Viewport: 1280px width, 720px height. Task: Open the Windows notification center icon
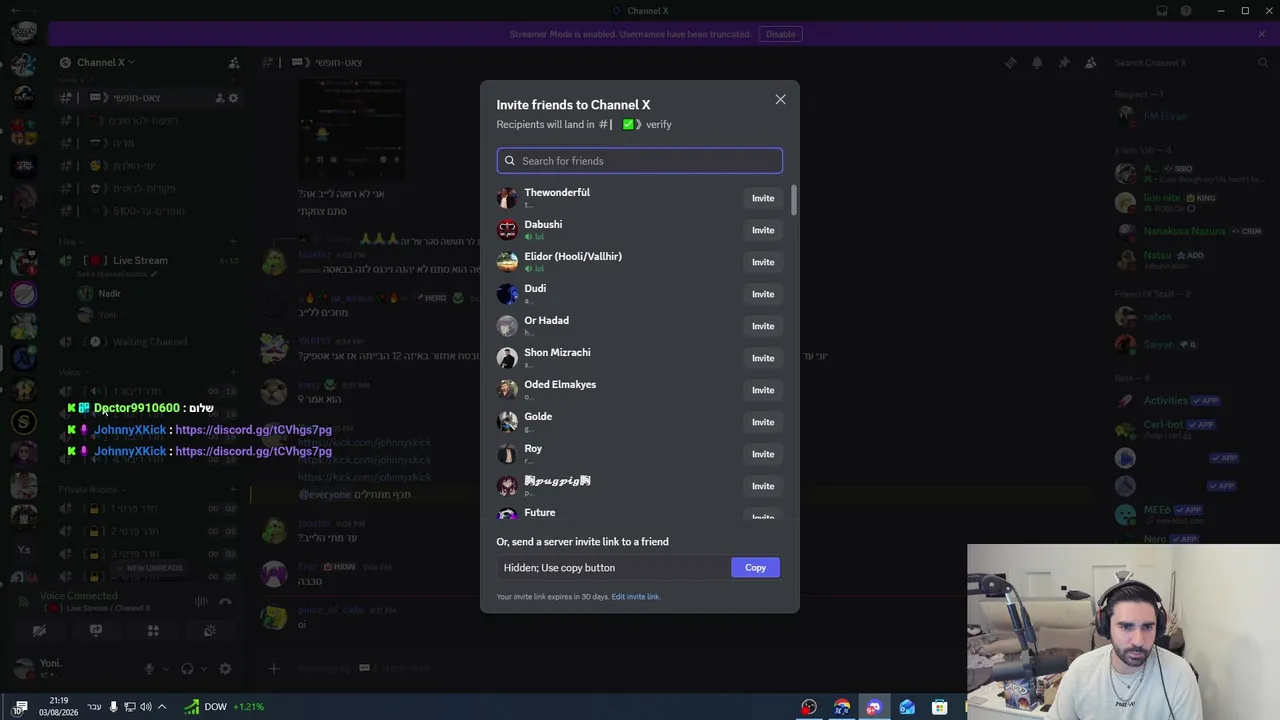coord(19,707)
